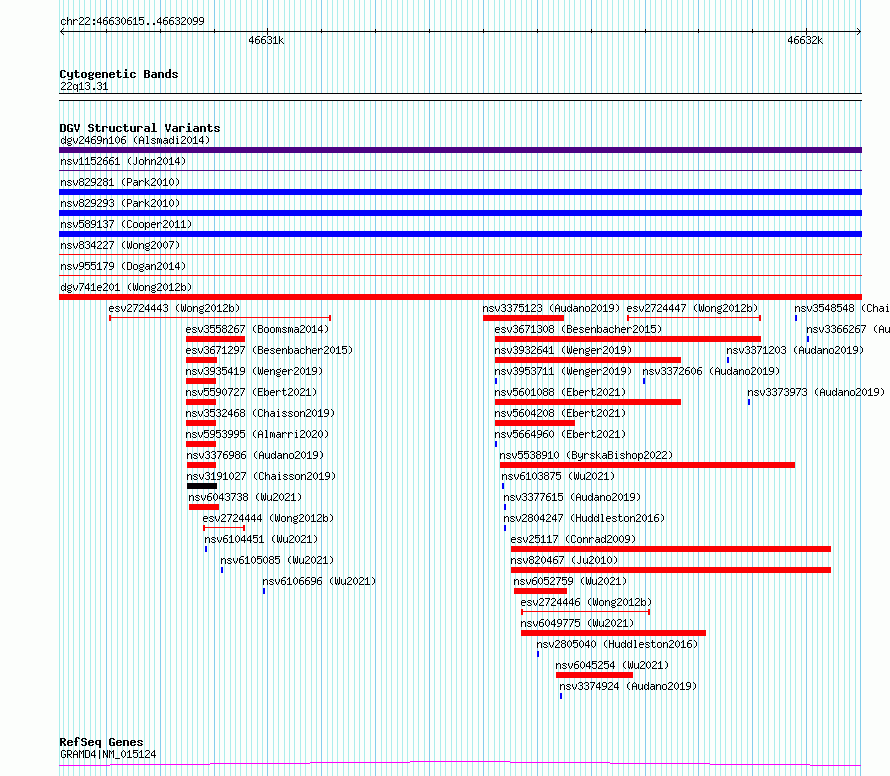Click the purple bar under dgv2469n106
Viewport: 890px width, 776px height.
(x=460, y=150)
